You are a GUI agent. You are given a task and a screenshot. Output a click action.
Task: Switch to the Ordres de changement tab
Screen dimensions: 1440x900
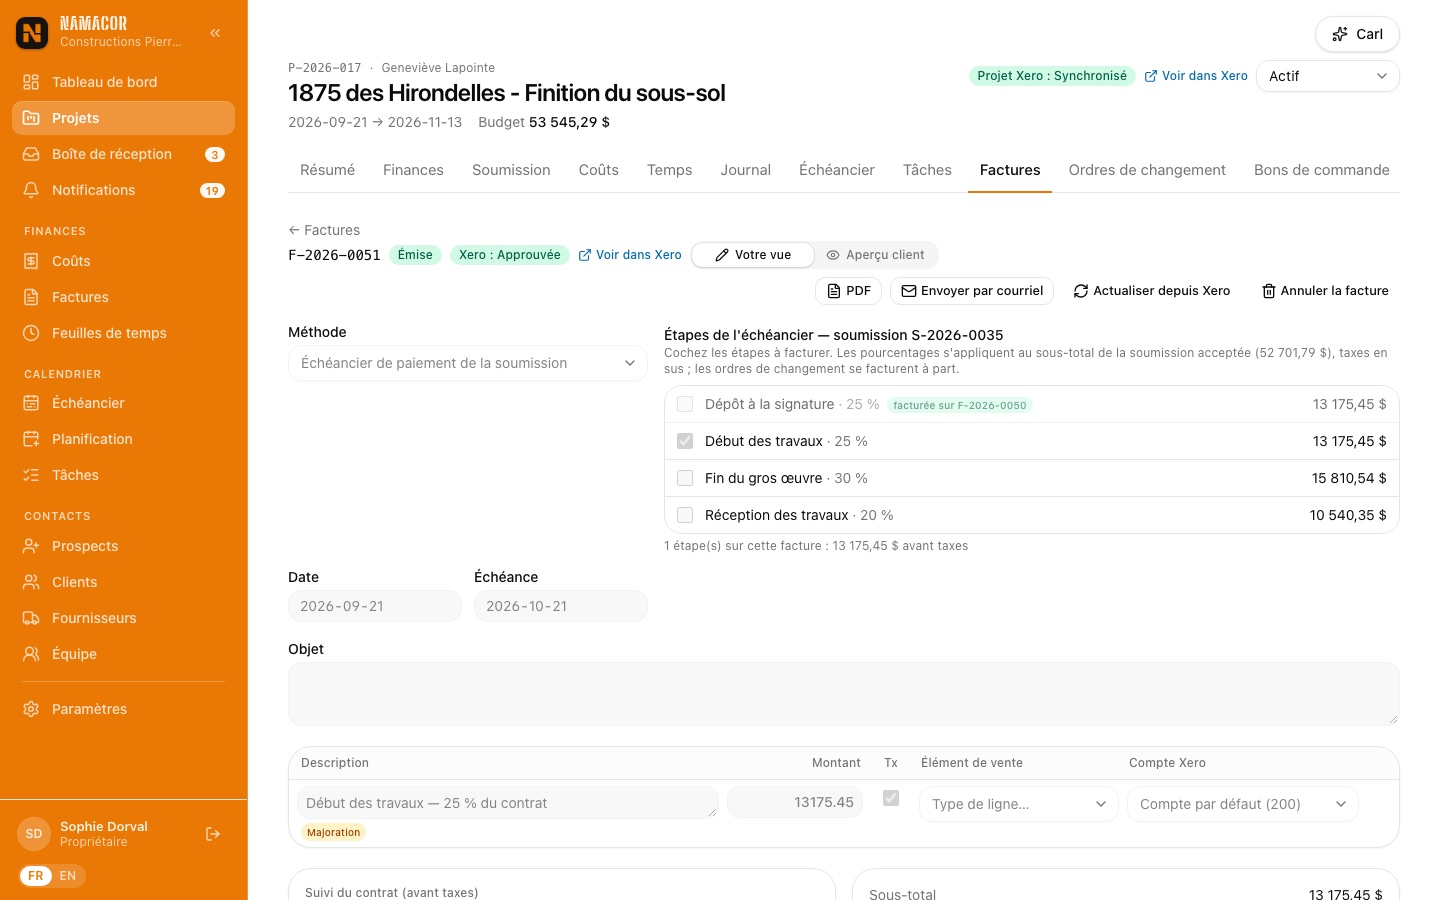click(x=1147, y=170)
